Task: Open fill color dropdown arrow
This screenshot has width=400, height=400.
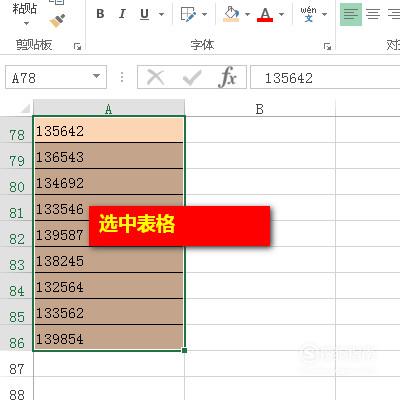Action: [x=247, y=14]
